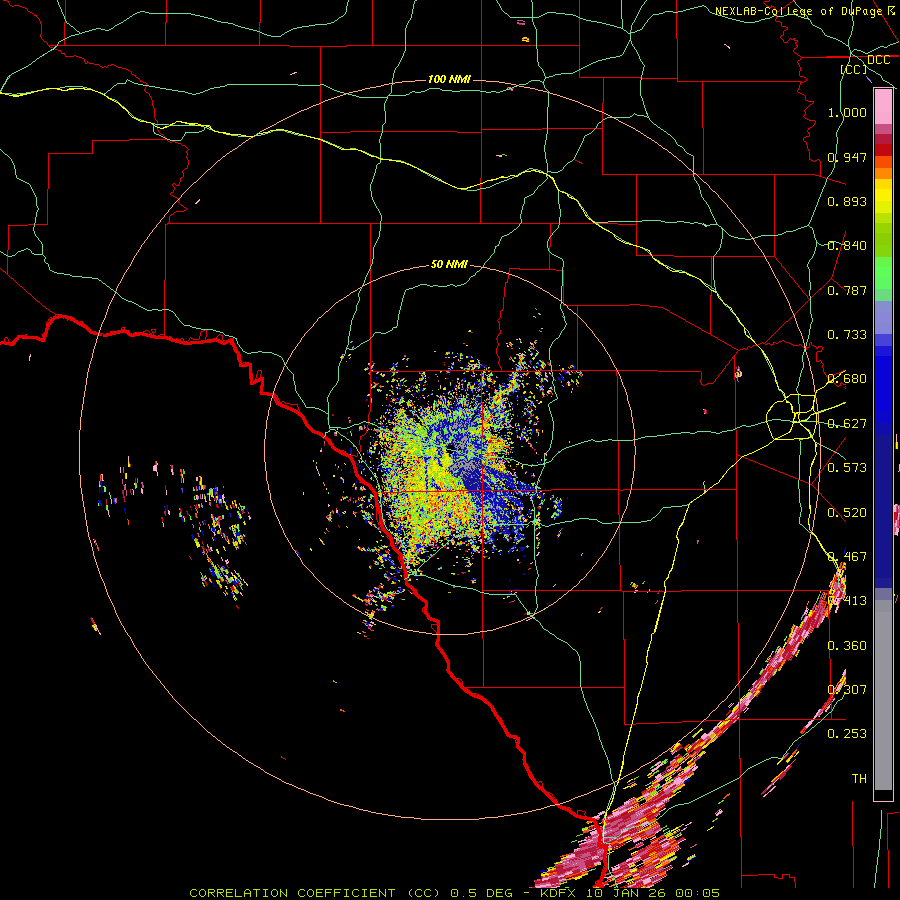Click the 0.787 scale value

click(x=847, y=290)
